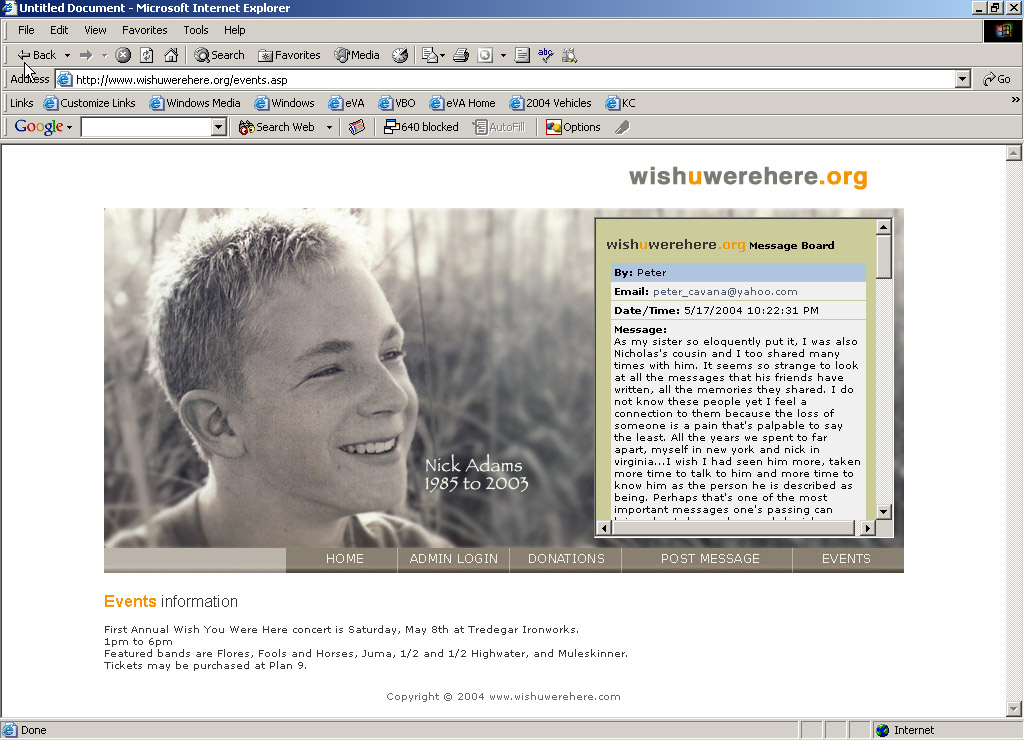1024x740 pixels.
Task: Open the Edit menu
Action: tap(59, 30)
